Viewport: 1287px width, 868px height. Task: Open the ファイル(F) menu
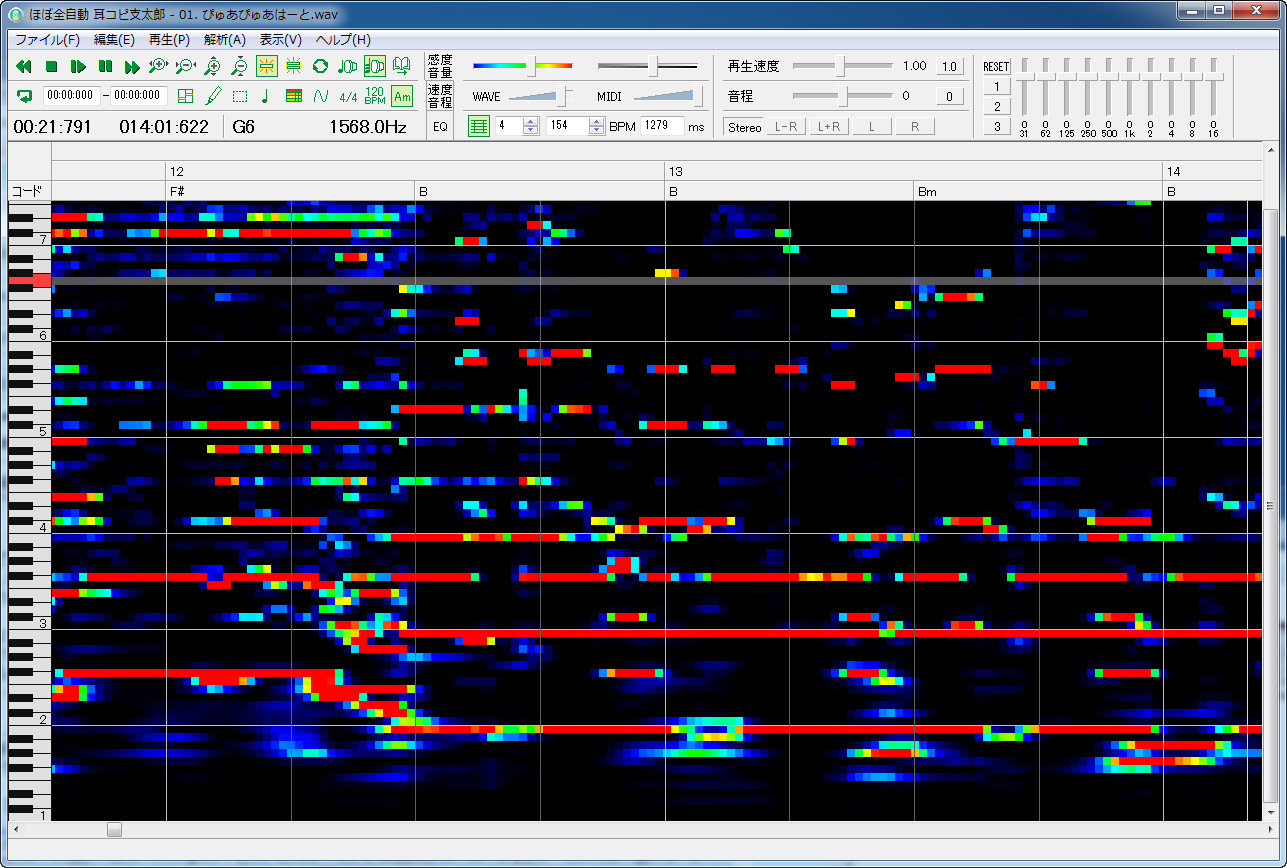click(47, 40)
